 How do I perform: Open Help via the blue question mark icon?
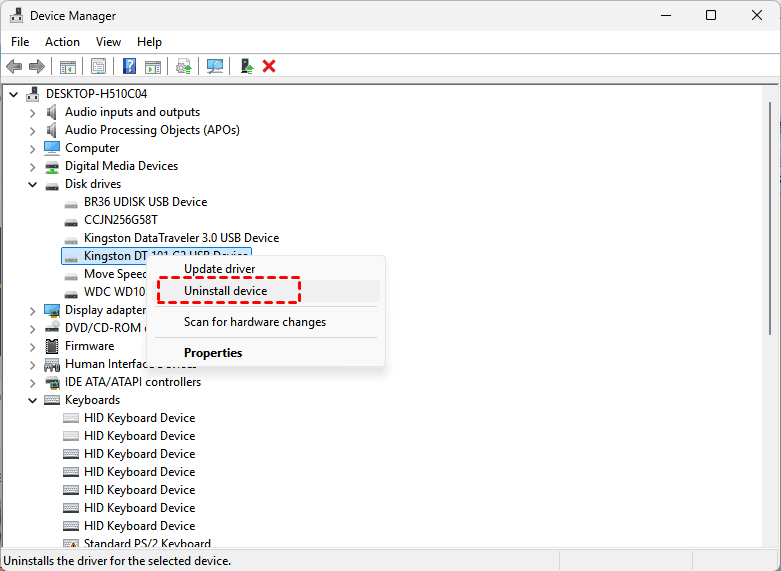coord(129,66)
